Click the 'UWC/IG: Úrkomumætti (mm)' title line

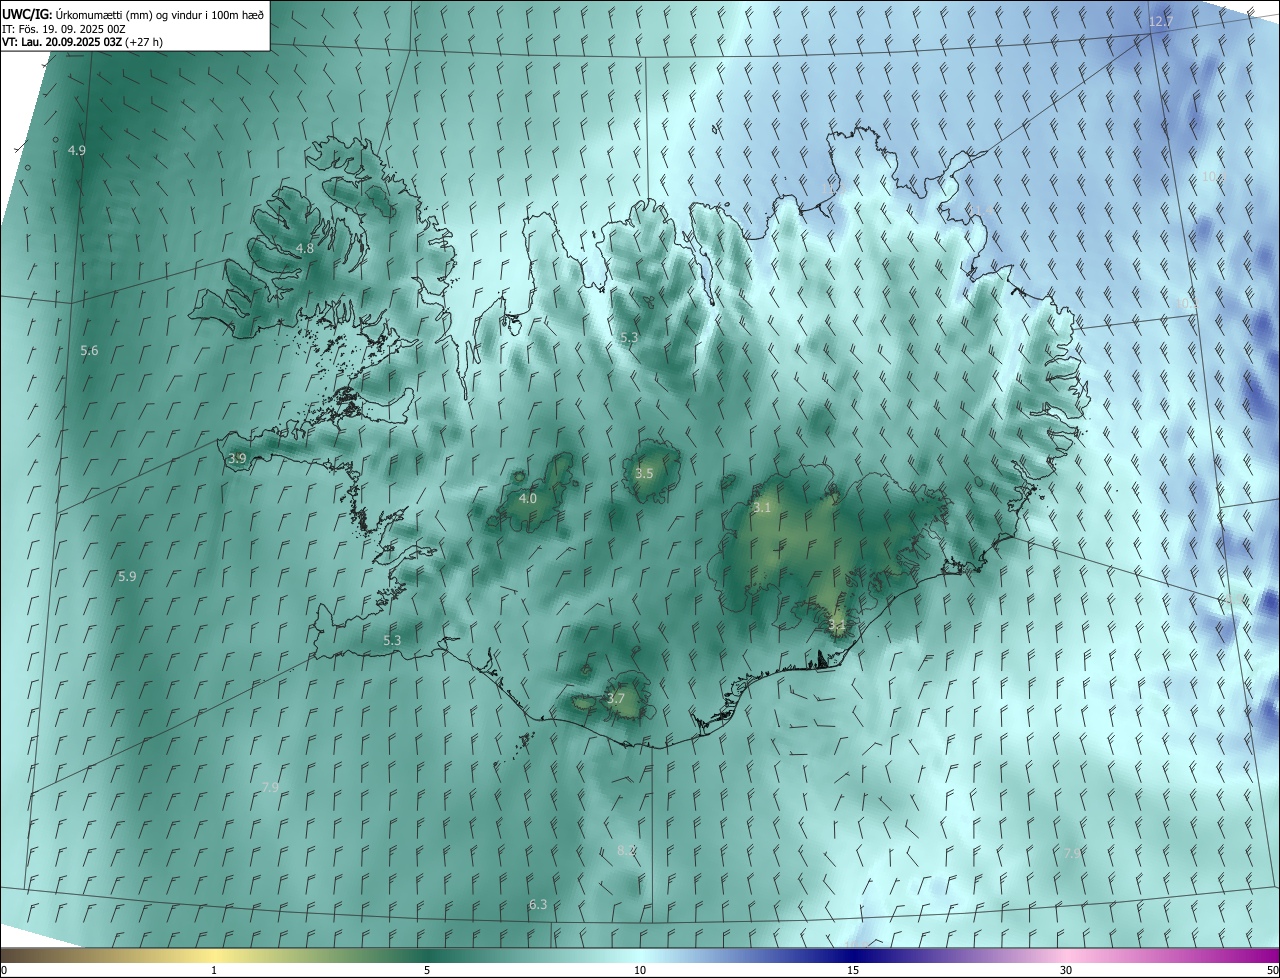(133, 13)
